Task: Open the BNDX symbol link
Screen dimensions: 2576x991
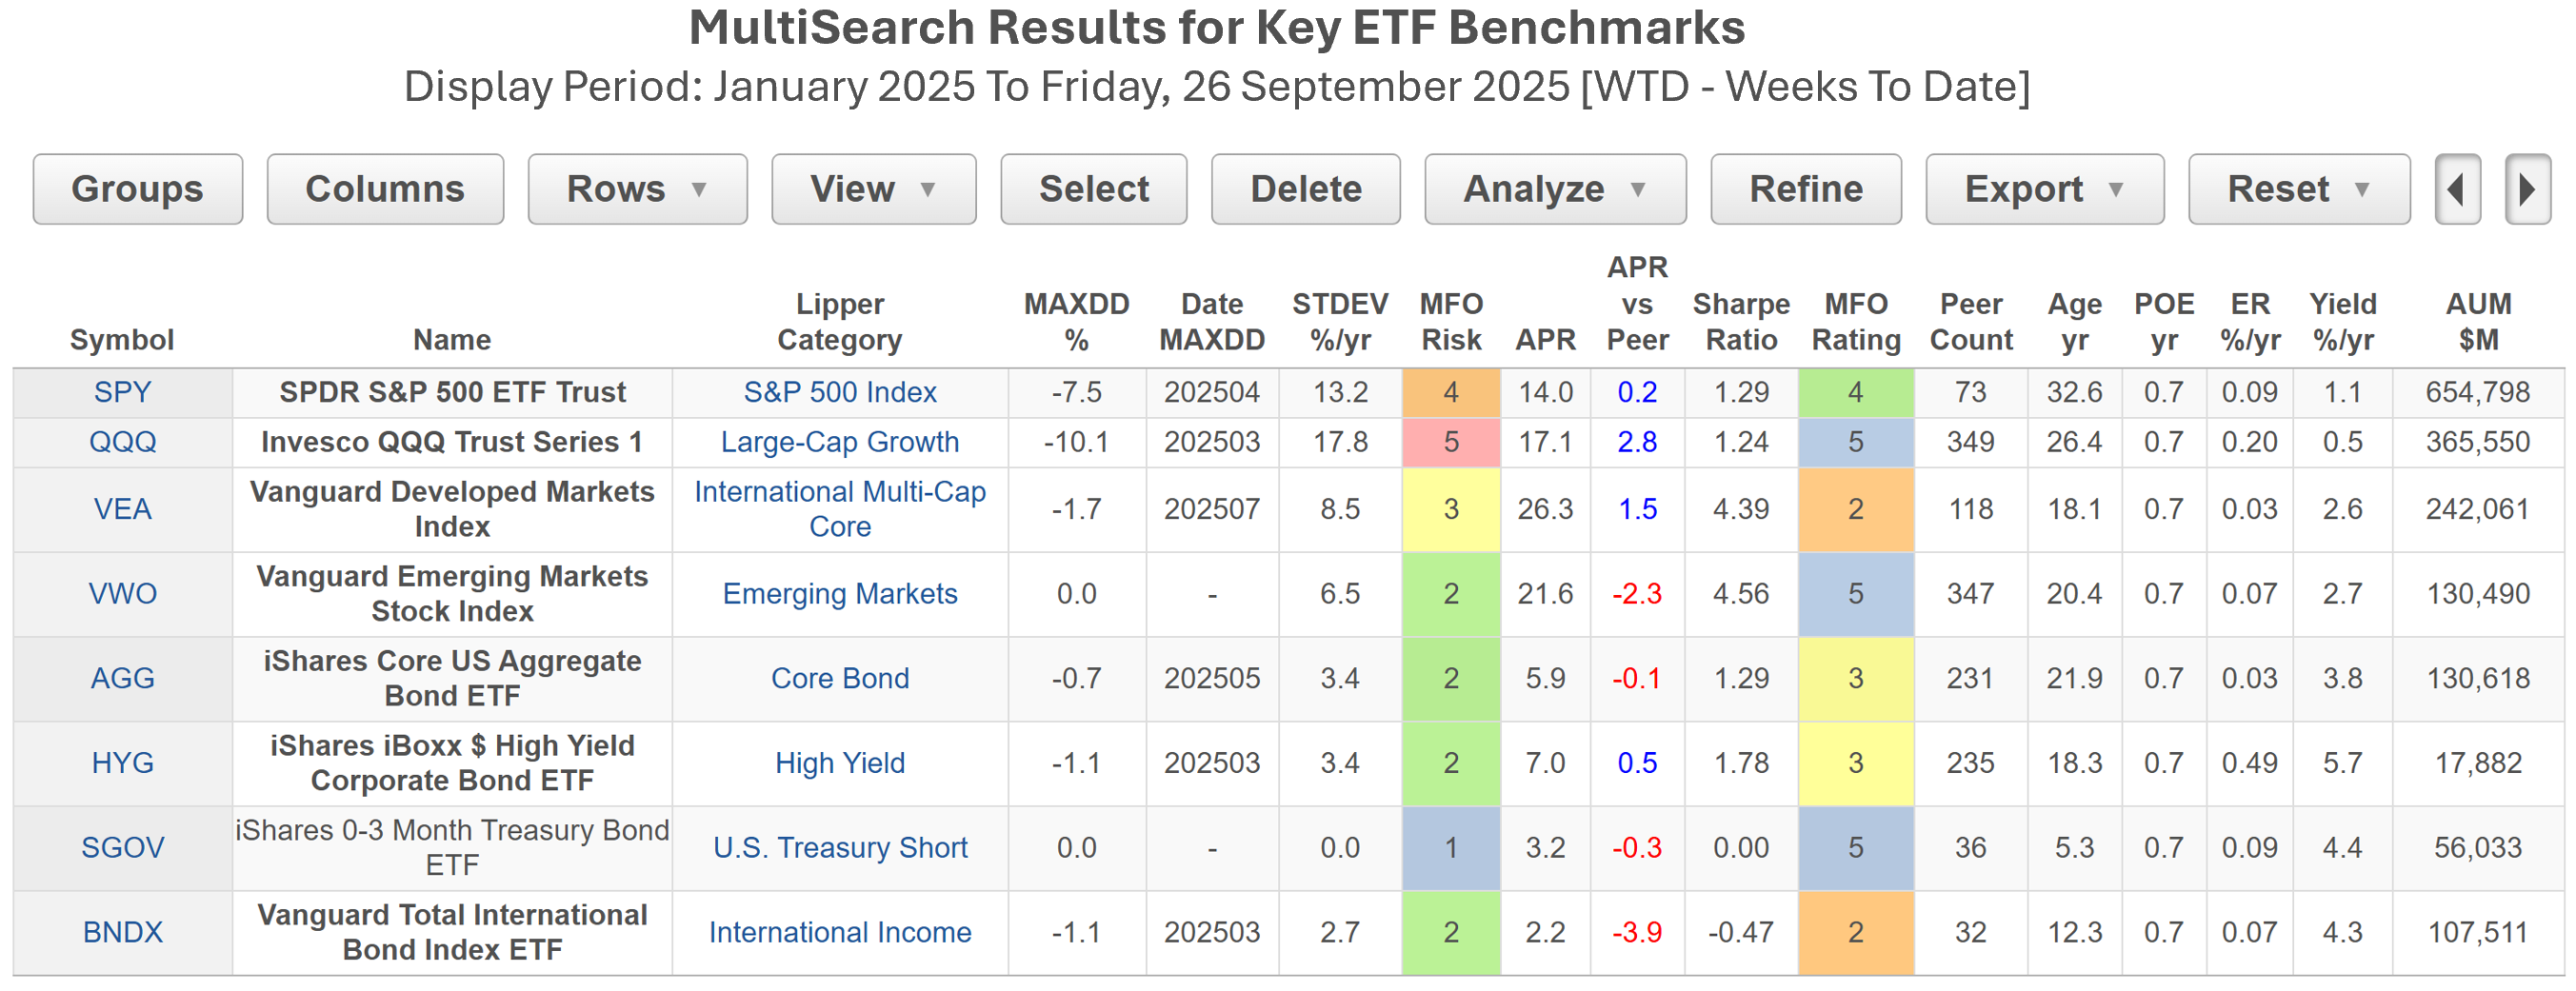Action: 122,932
